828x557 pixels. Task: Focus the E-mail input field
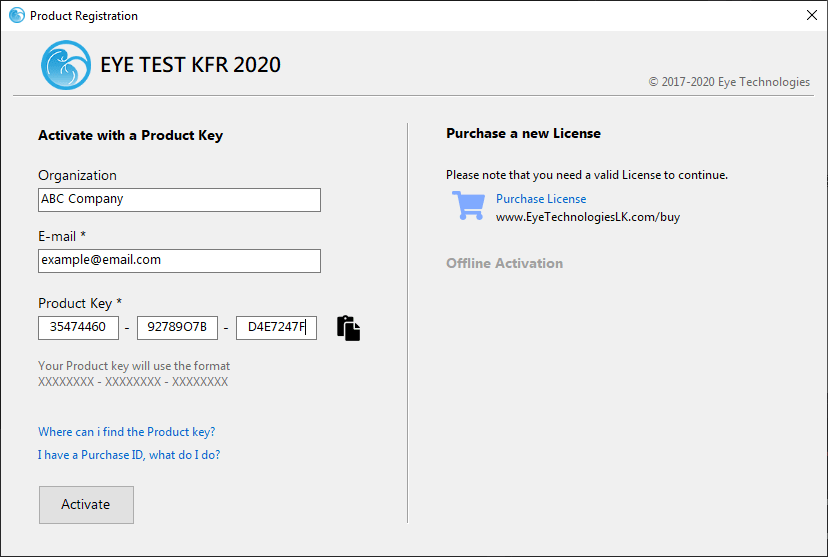[x=180, y=261]
